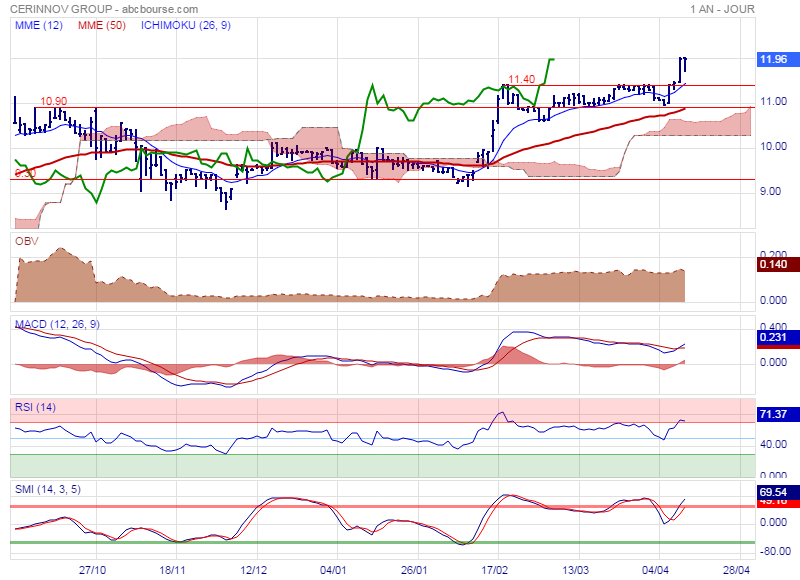The image size is (800, 580).
Task: Click "-80.00" on the SMI panel axis
Action: click(774, 551)
